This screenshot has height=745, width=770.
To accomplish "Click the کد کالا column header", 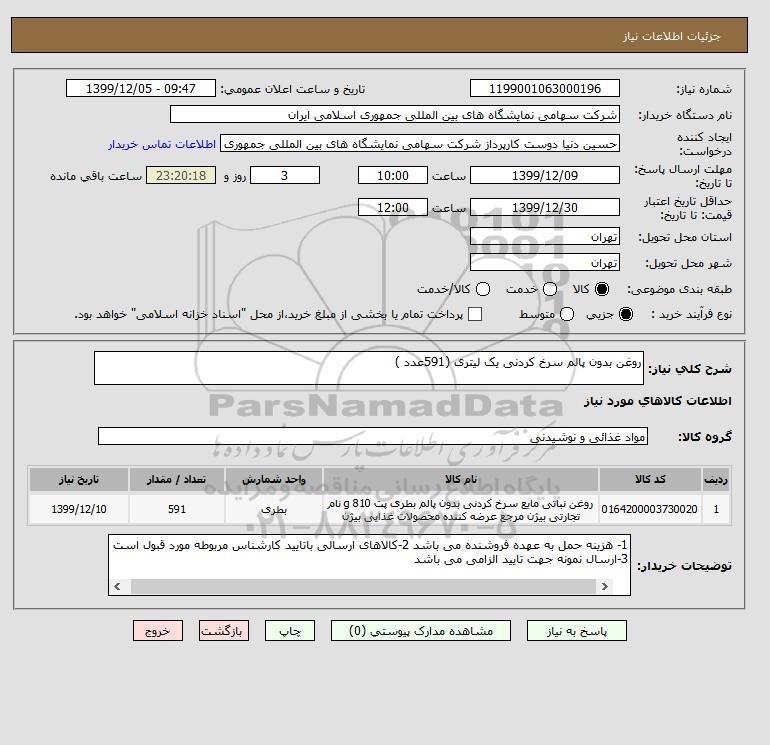I will [x=650, y=479].
